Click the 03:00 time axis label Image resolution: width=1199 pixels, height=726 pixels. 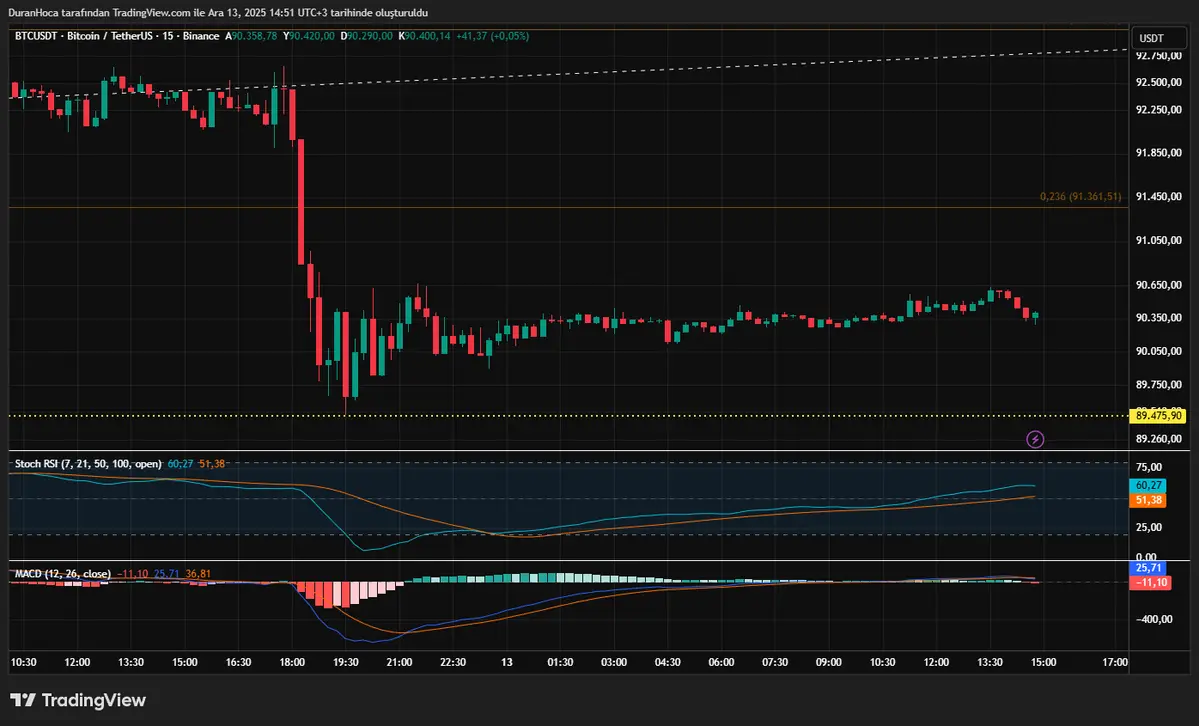click(613, 662)
